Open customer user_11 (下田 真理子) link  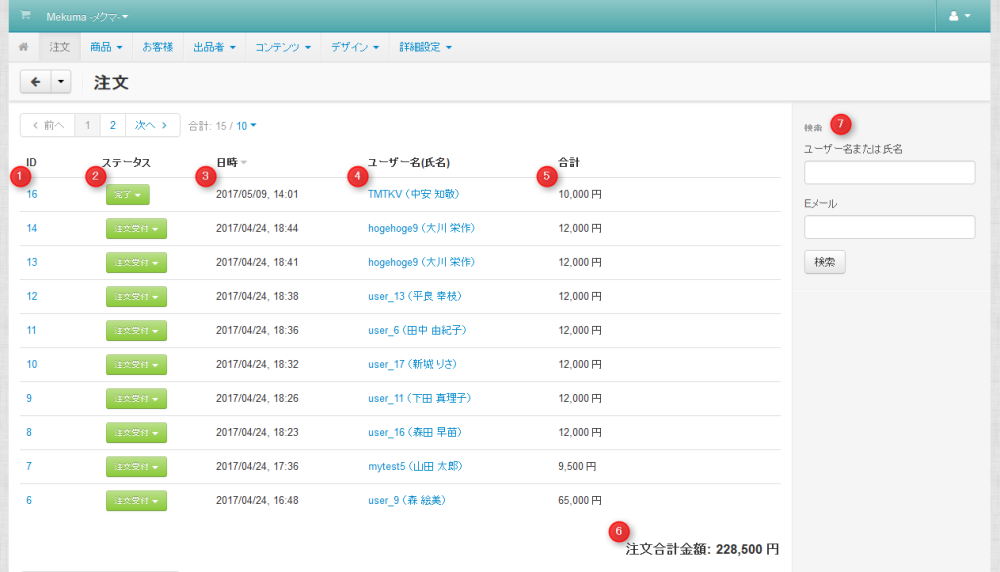pos(420,398)
